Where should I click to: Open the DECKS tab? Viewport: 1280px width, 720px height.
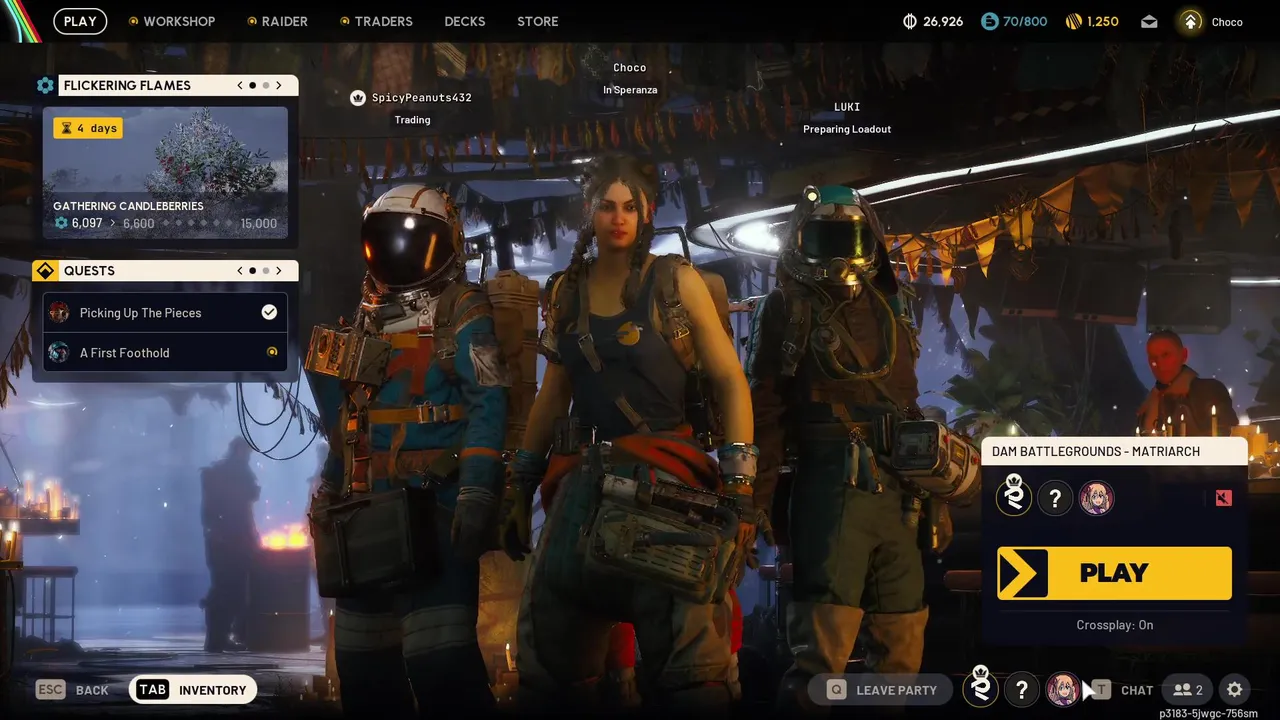coord(465,21)
